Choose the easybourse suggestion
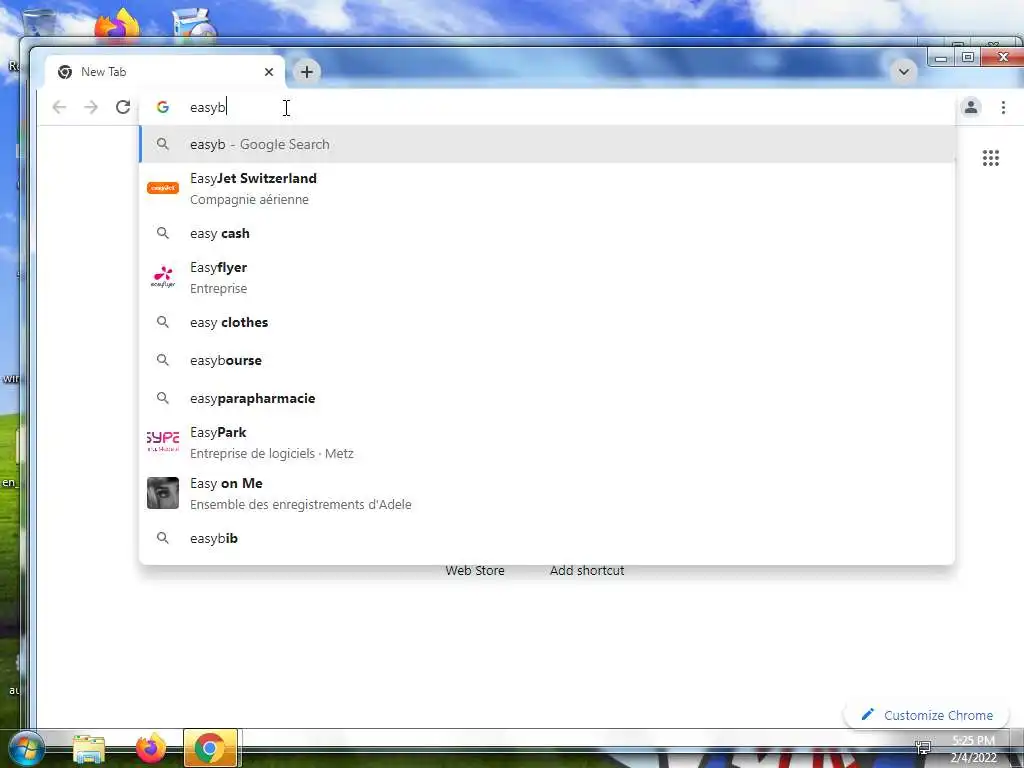Image resolution: width=1024 pixels, height=768 pixels. click(547, 360)
